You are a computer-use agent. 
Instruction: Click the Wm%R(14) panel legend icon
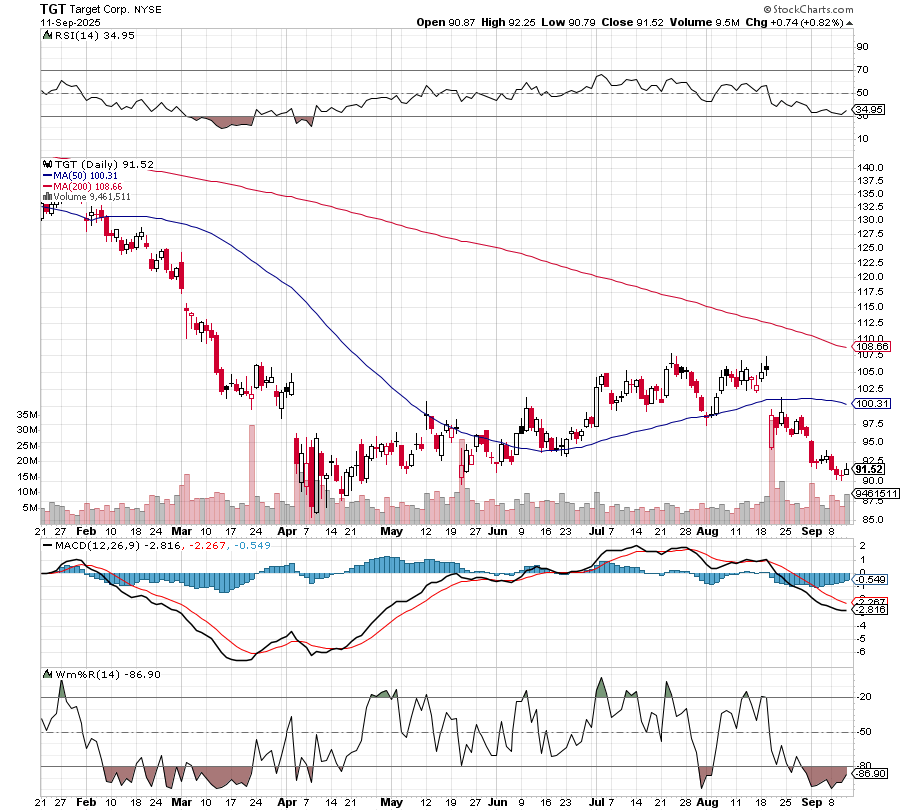pyautogui.click(x=48, y=674)
